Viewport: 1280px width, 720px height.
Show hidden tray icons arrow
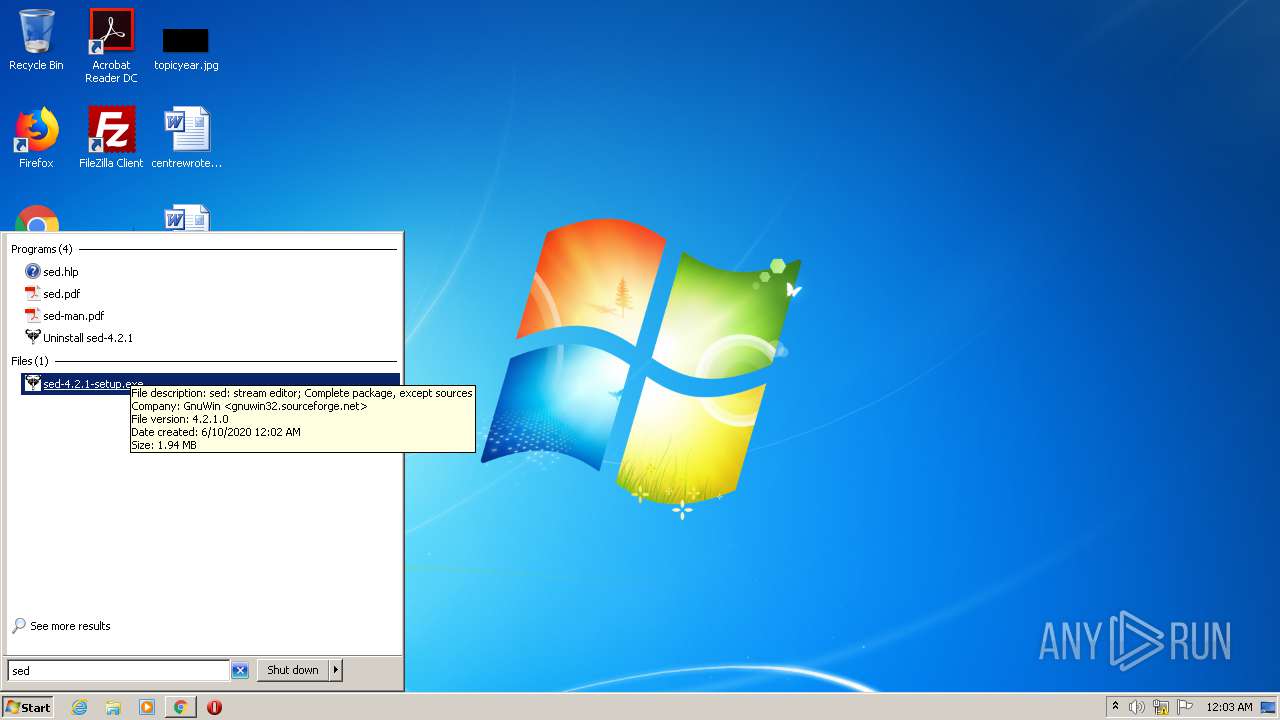click(1116, 707)
